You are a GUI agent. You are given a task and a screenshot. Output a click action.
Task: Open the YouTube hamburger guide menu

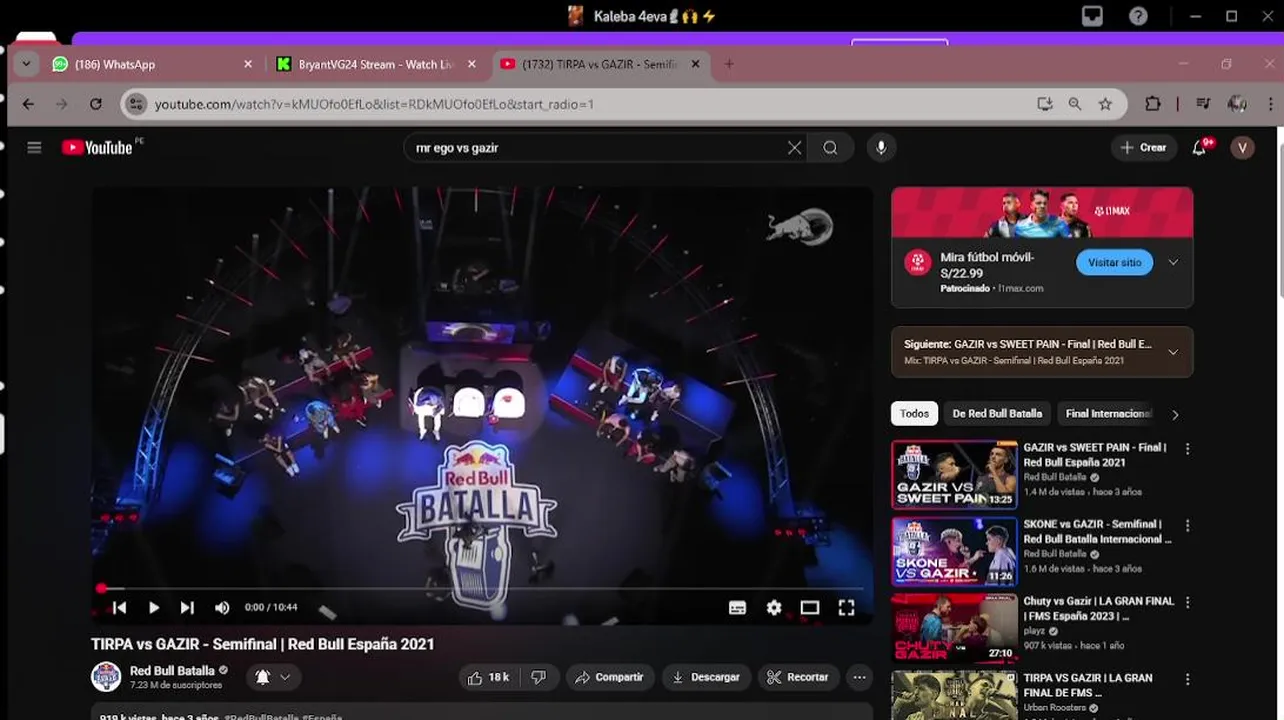coord(34,147)
